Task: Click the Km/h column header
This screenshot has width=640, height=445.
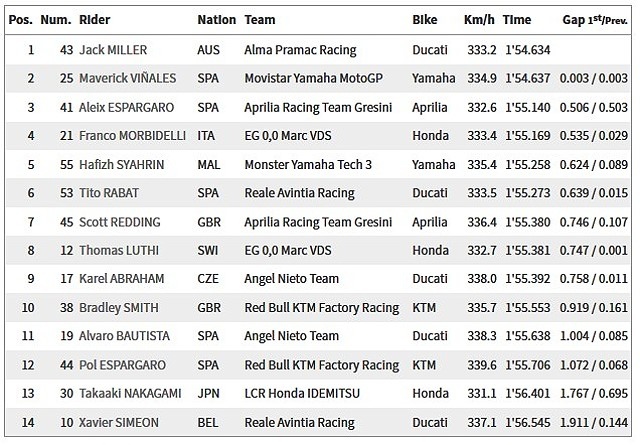Action: click(481, 19)
